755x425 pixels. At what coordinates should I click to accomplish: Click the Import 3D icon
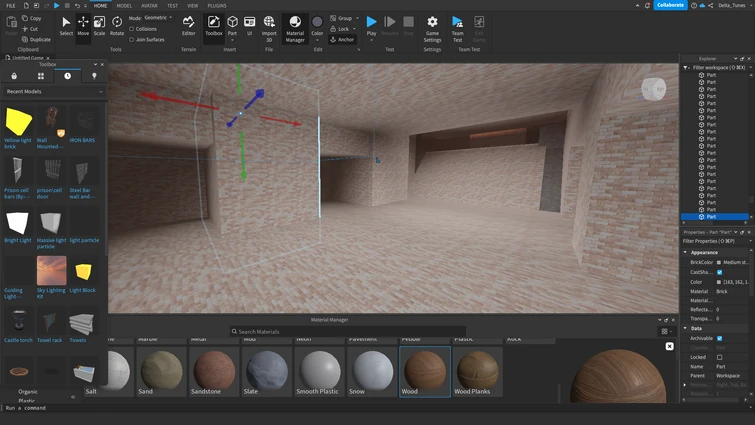click(269, 24)
